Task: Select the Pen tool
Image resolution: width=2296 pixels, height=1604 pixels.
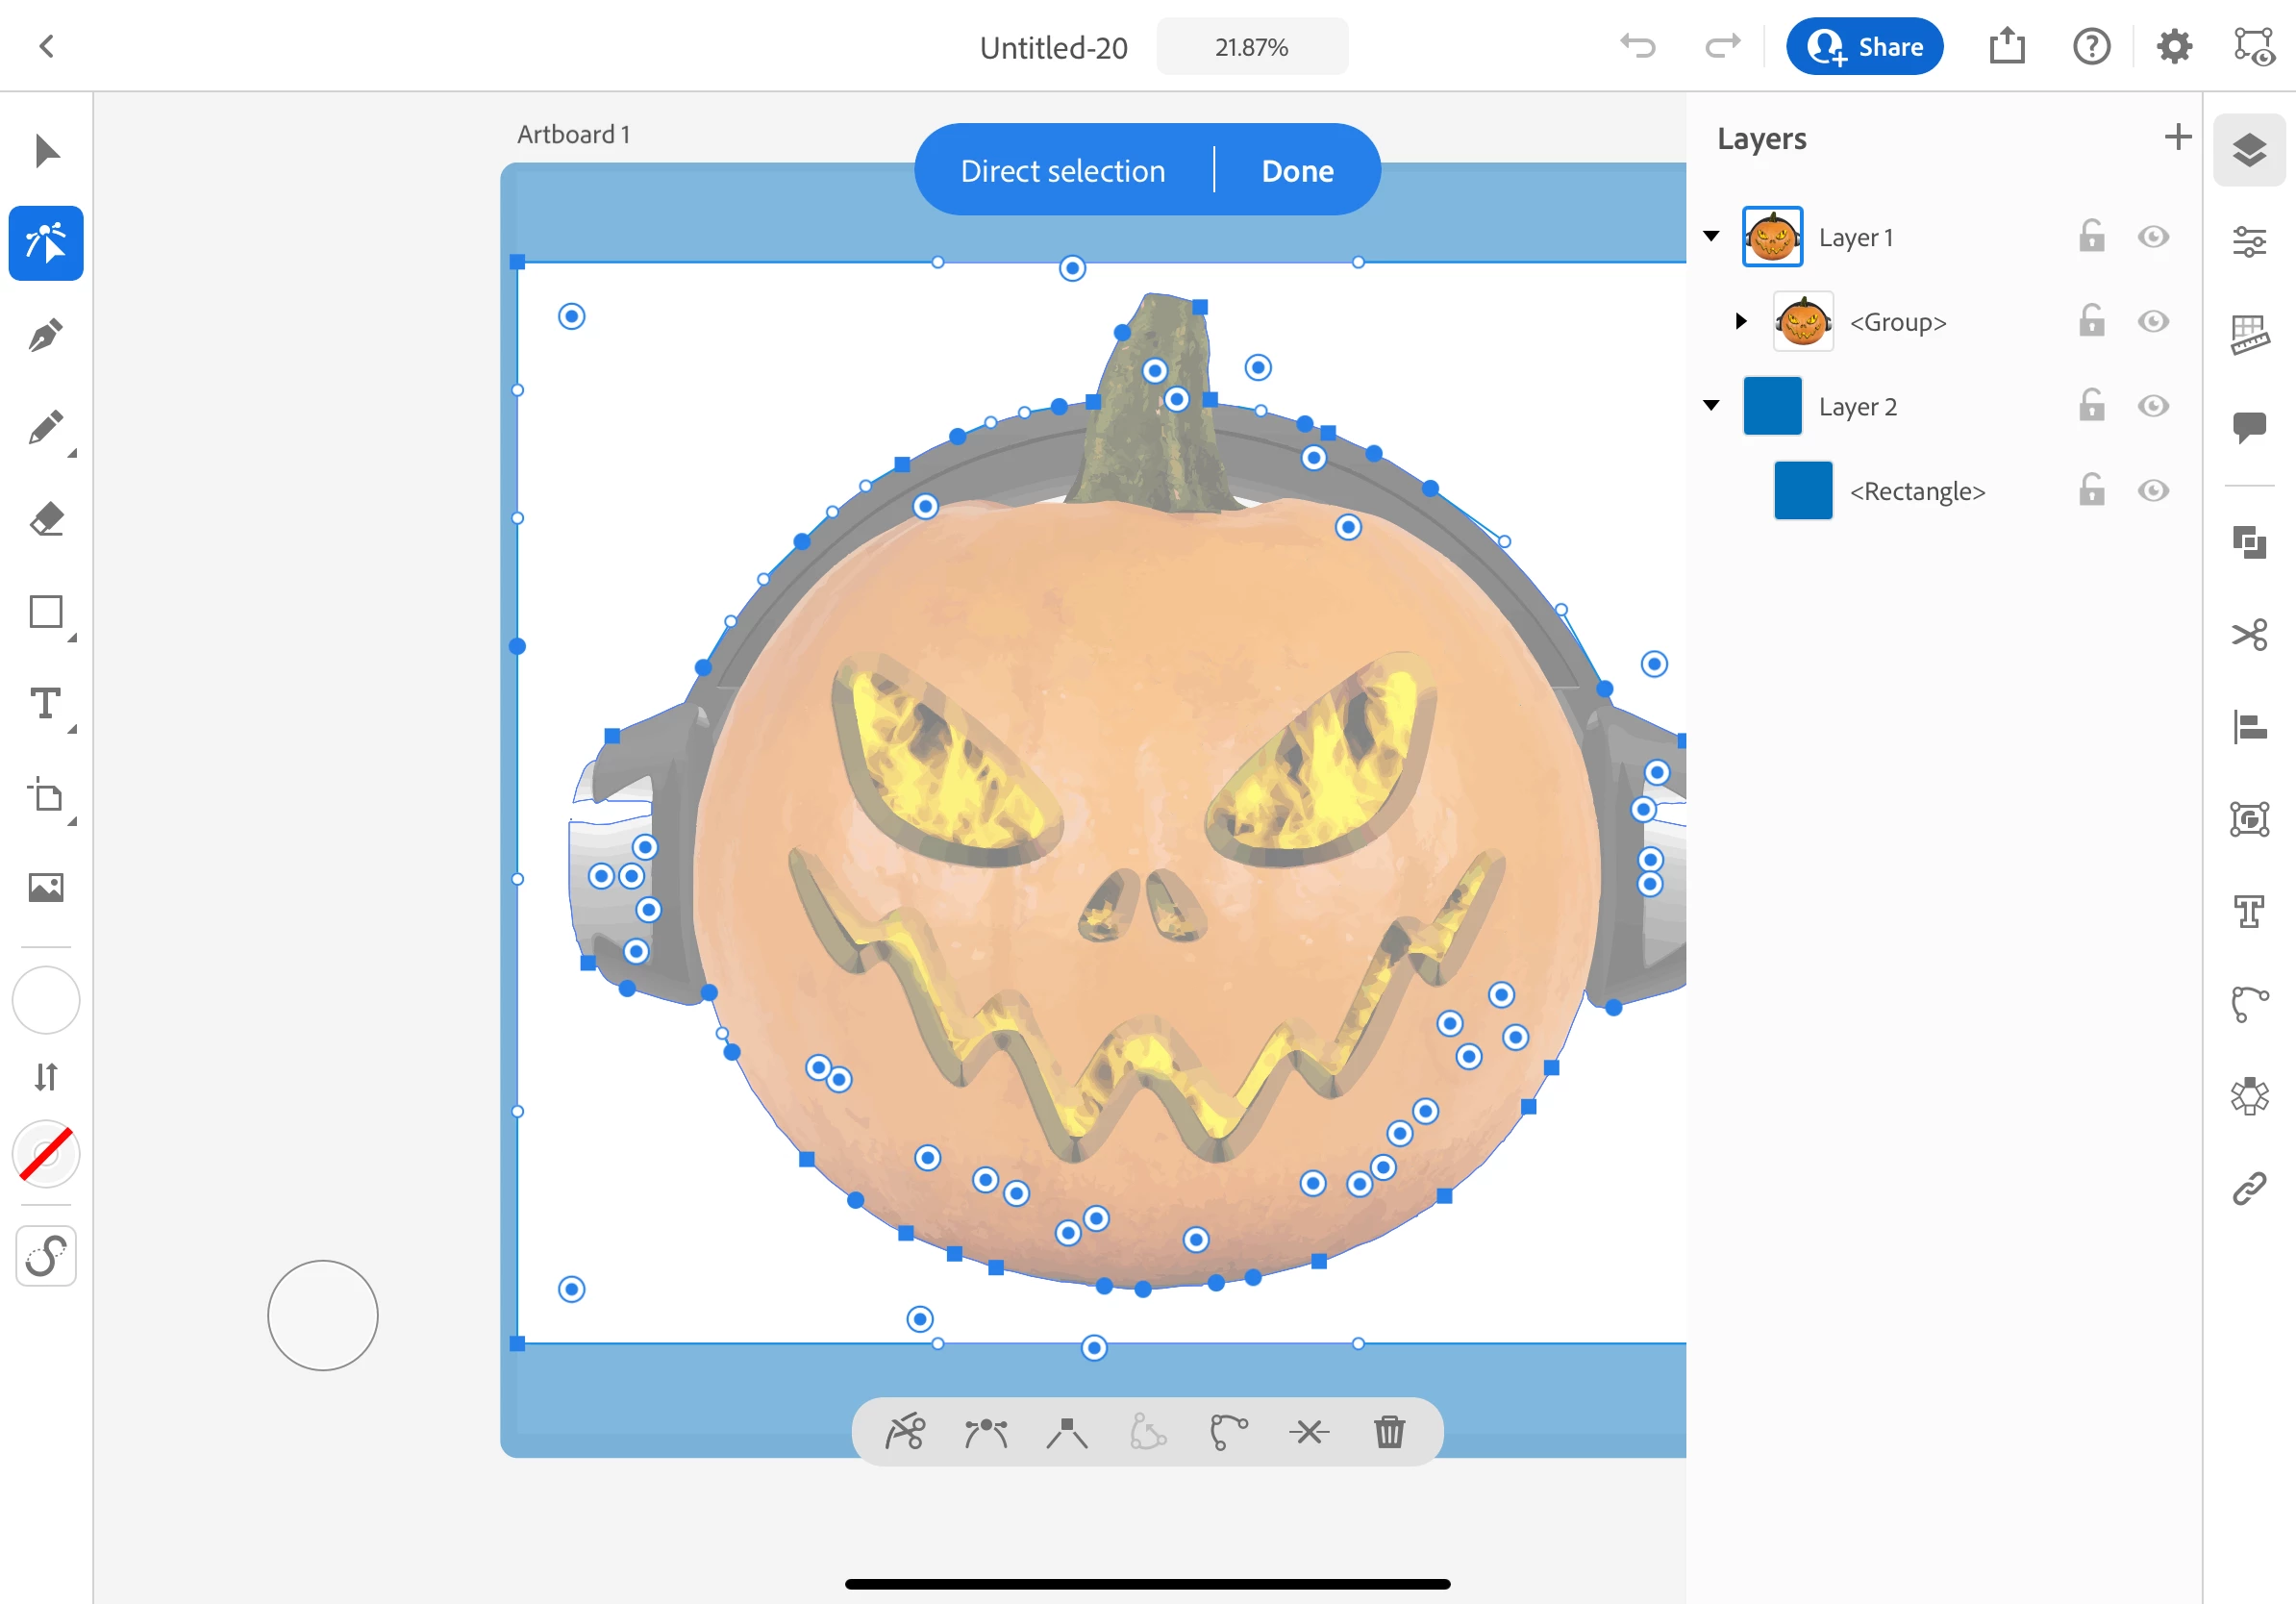Action: point(46,336)
